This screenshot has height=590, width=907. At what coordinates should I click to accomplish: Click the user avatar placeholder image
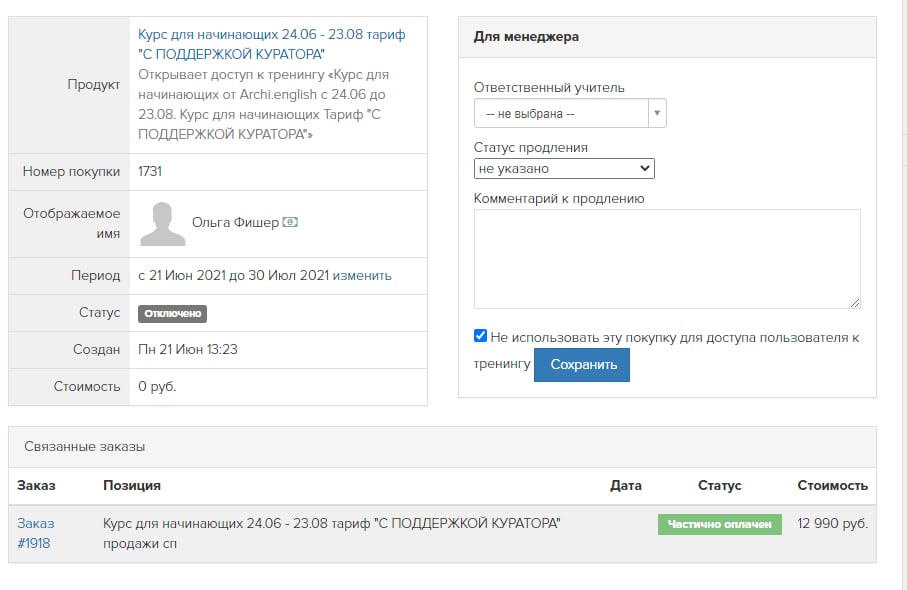(x=162, y=224)
